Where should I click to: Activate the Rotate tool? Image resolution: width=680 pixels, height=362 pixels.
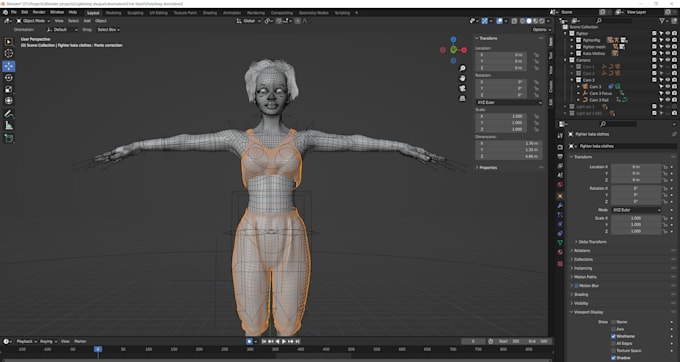pos(9,78)
